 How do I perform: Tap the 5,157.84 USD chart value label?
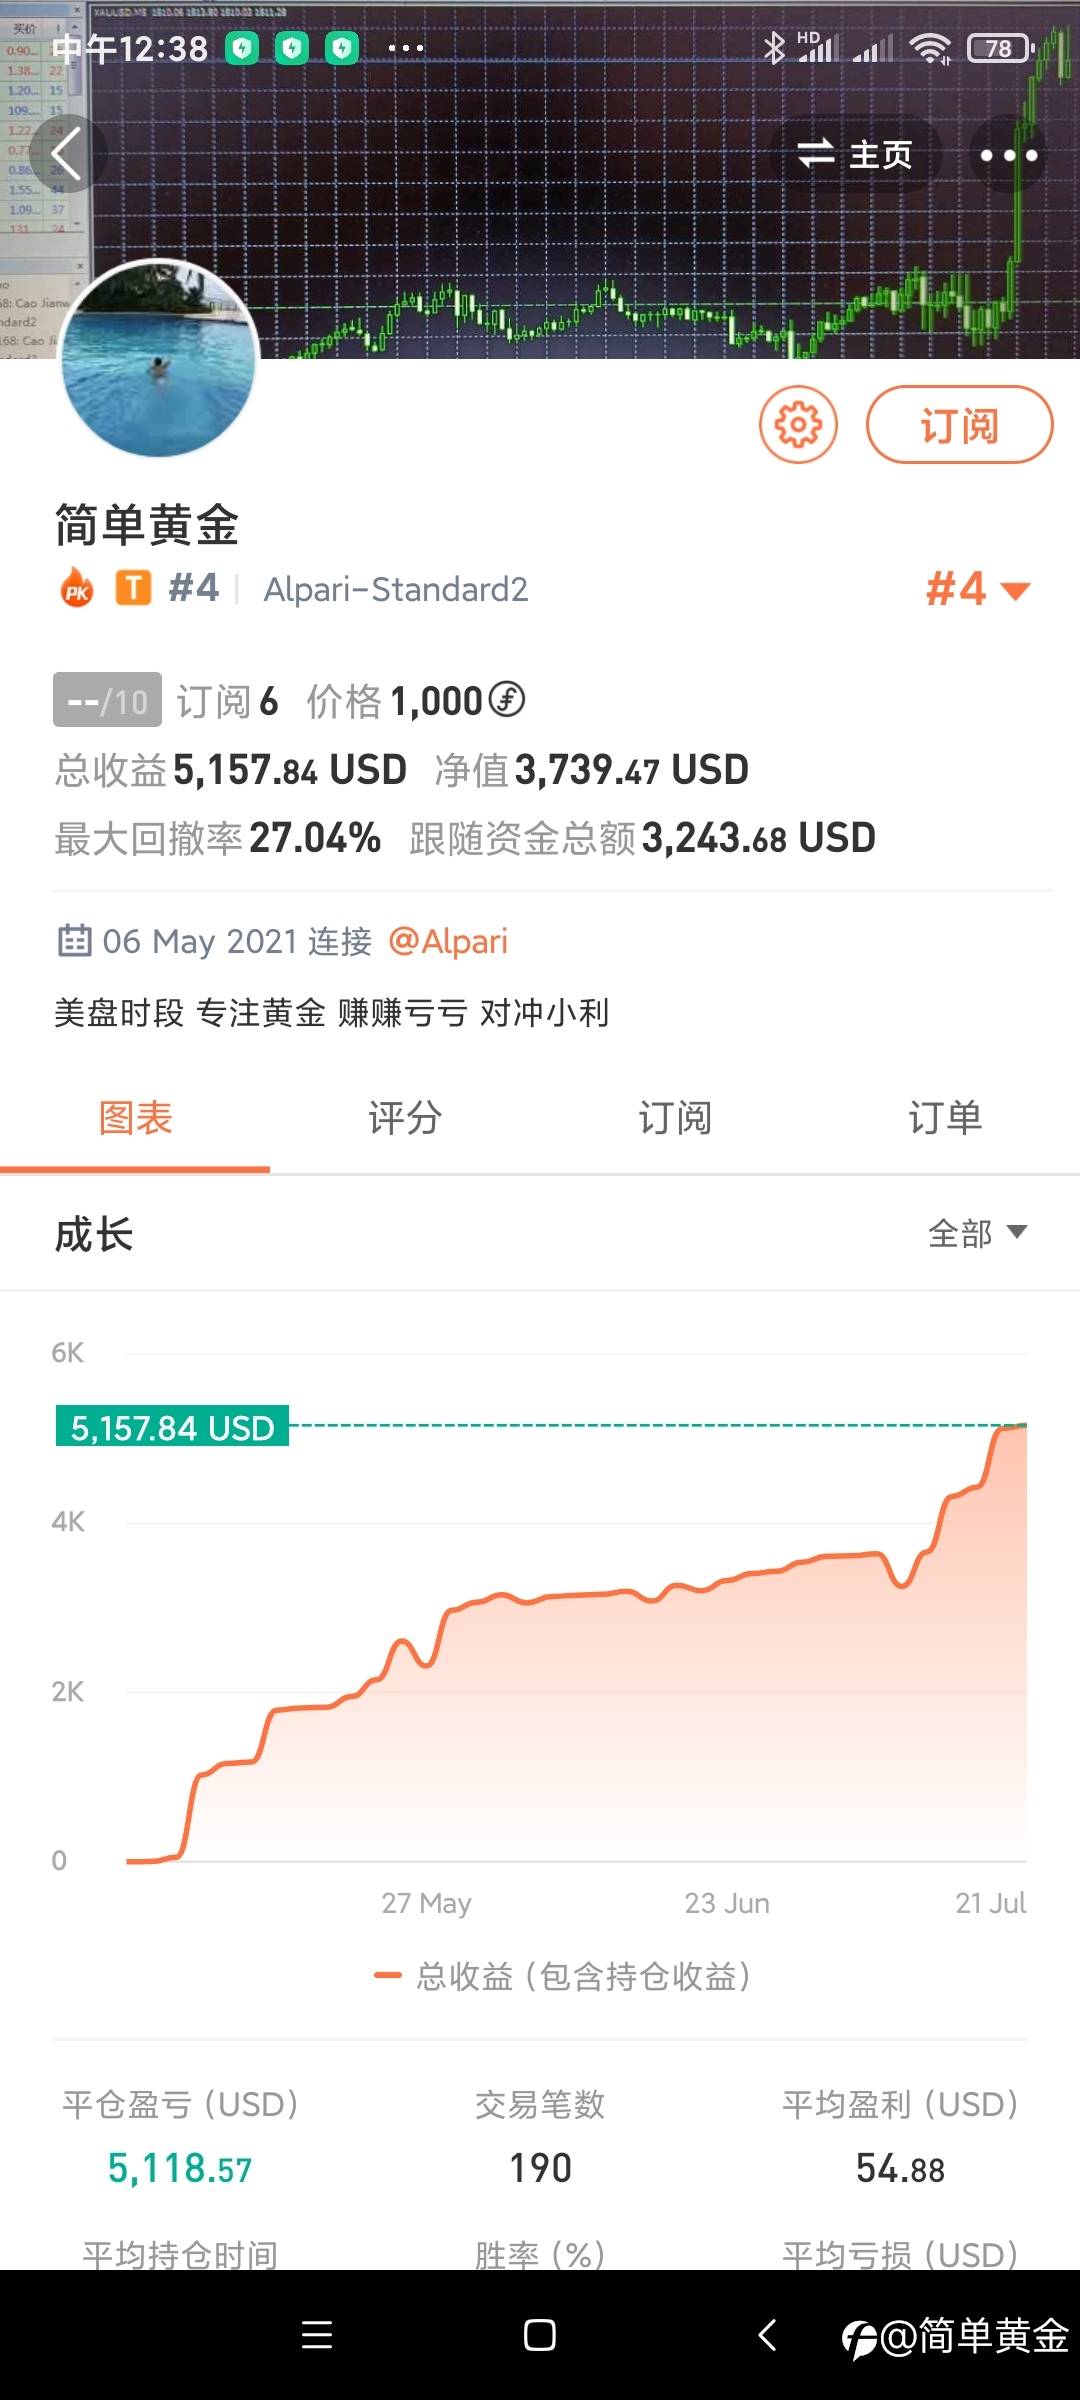click(x=172, y=1427)
